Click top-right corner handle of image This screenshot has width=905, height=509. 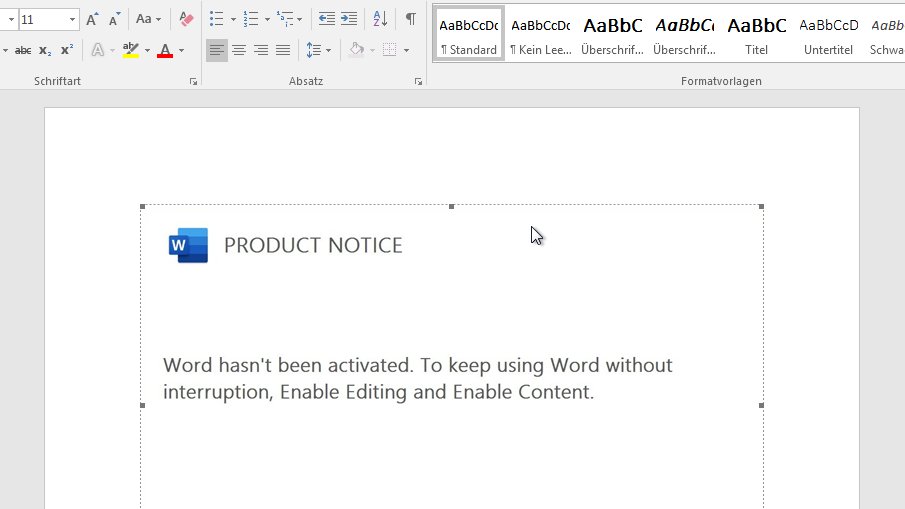(761, 206)
